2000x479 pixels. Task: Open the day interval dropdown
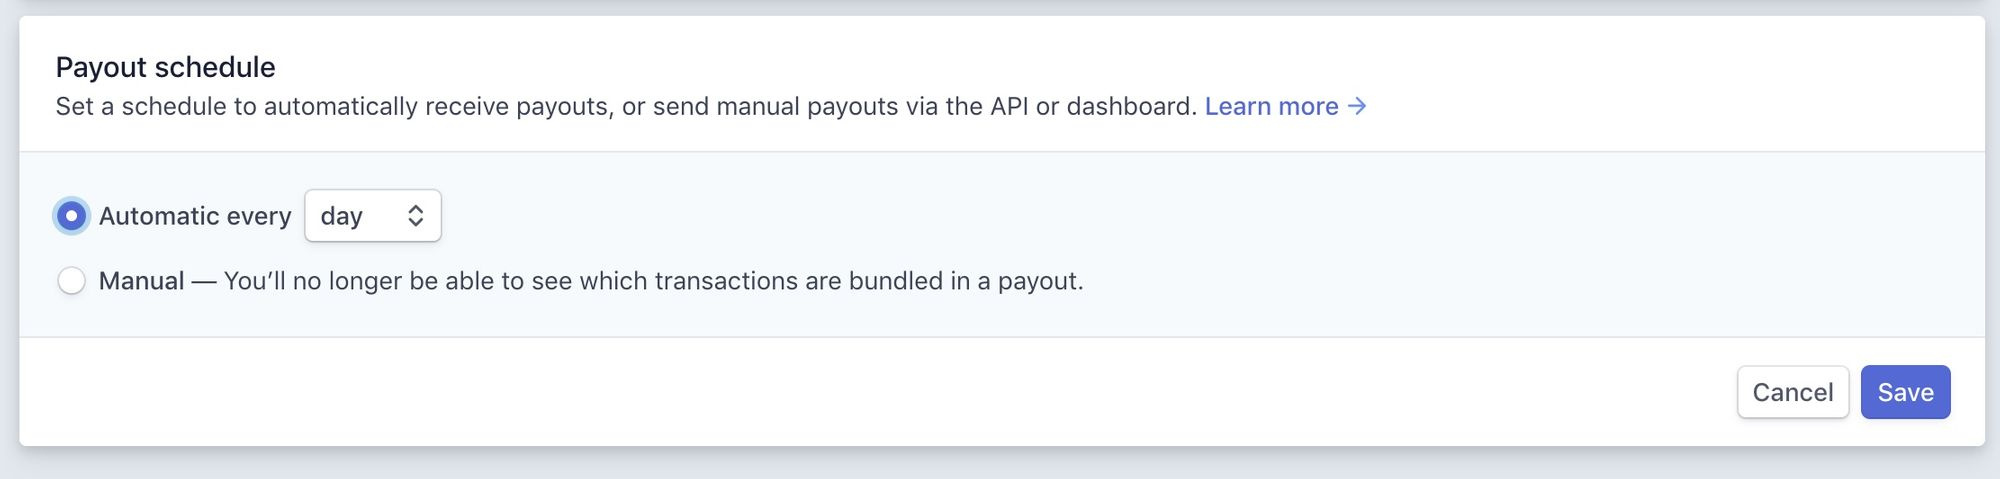(372, 216)
